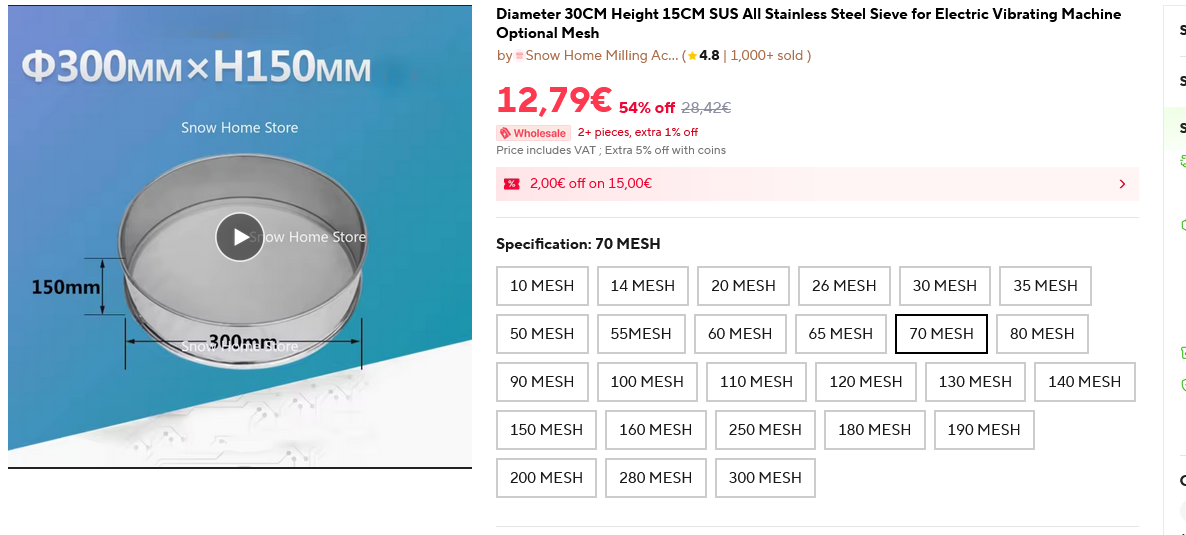Click the 70 MESH selected option
The height and width of the screenshot is (535, 1186).
click(941, 334)
